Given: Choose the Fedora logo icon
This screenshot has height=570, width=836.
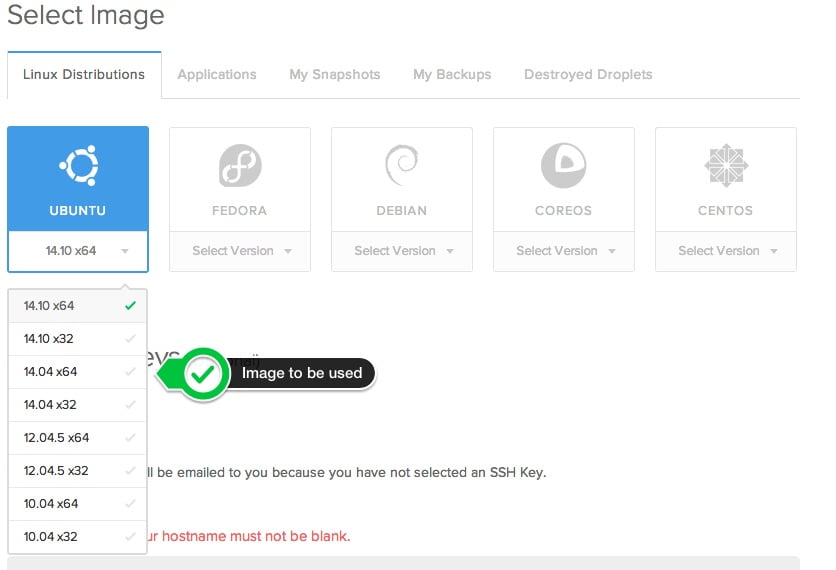Looking at the screenshot, I should point(240,165).
